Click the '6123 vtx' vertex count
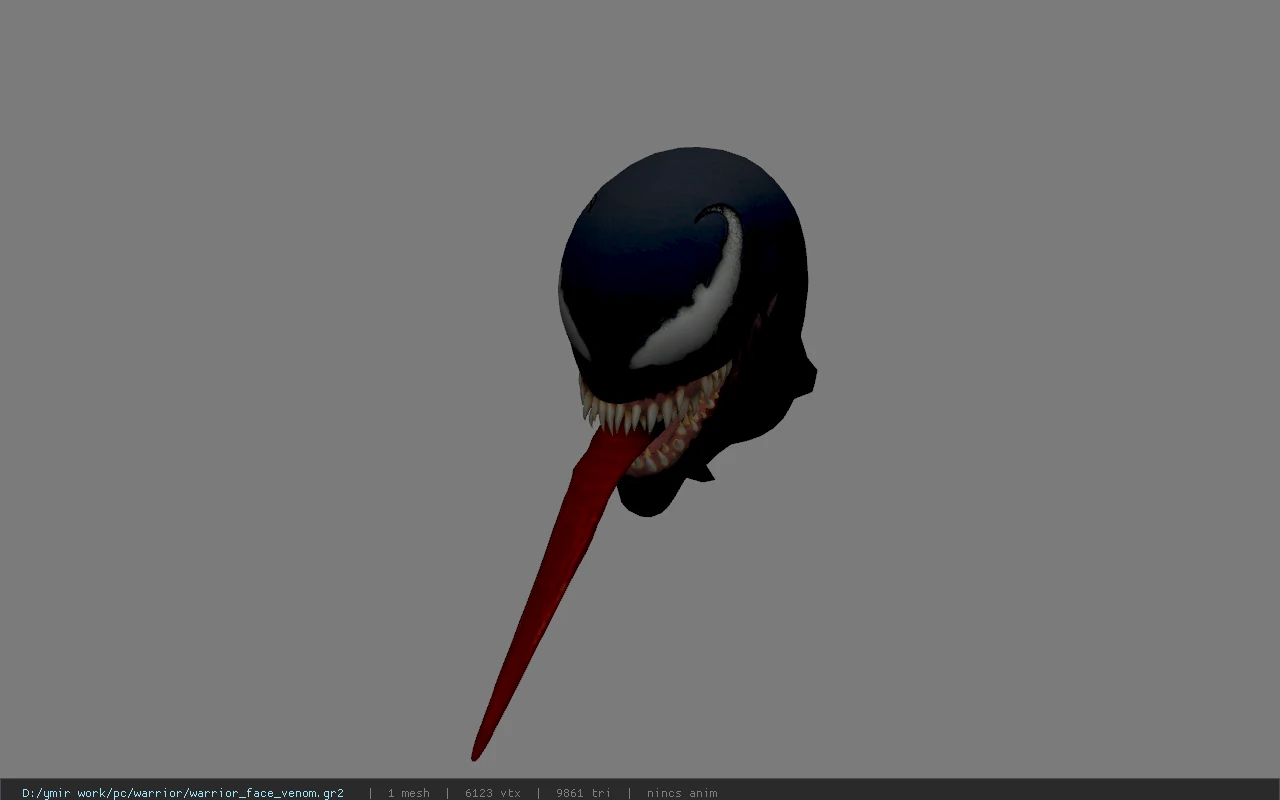This screenshot has width=1280, height=800. coord(493,793)
